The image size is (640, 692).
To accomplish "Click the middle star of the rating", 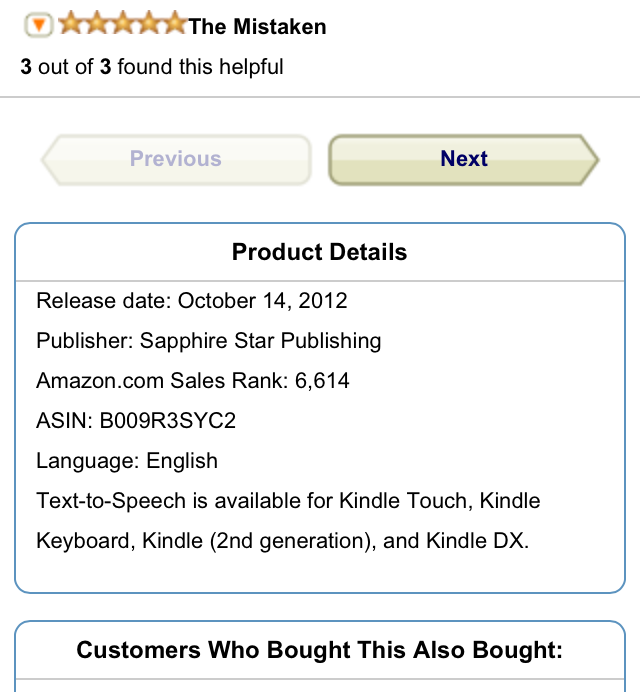I will click(x=122, y=25).
